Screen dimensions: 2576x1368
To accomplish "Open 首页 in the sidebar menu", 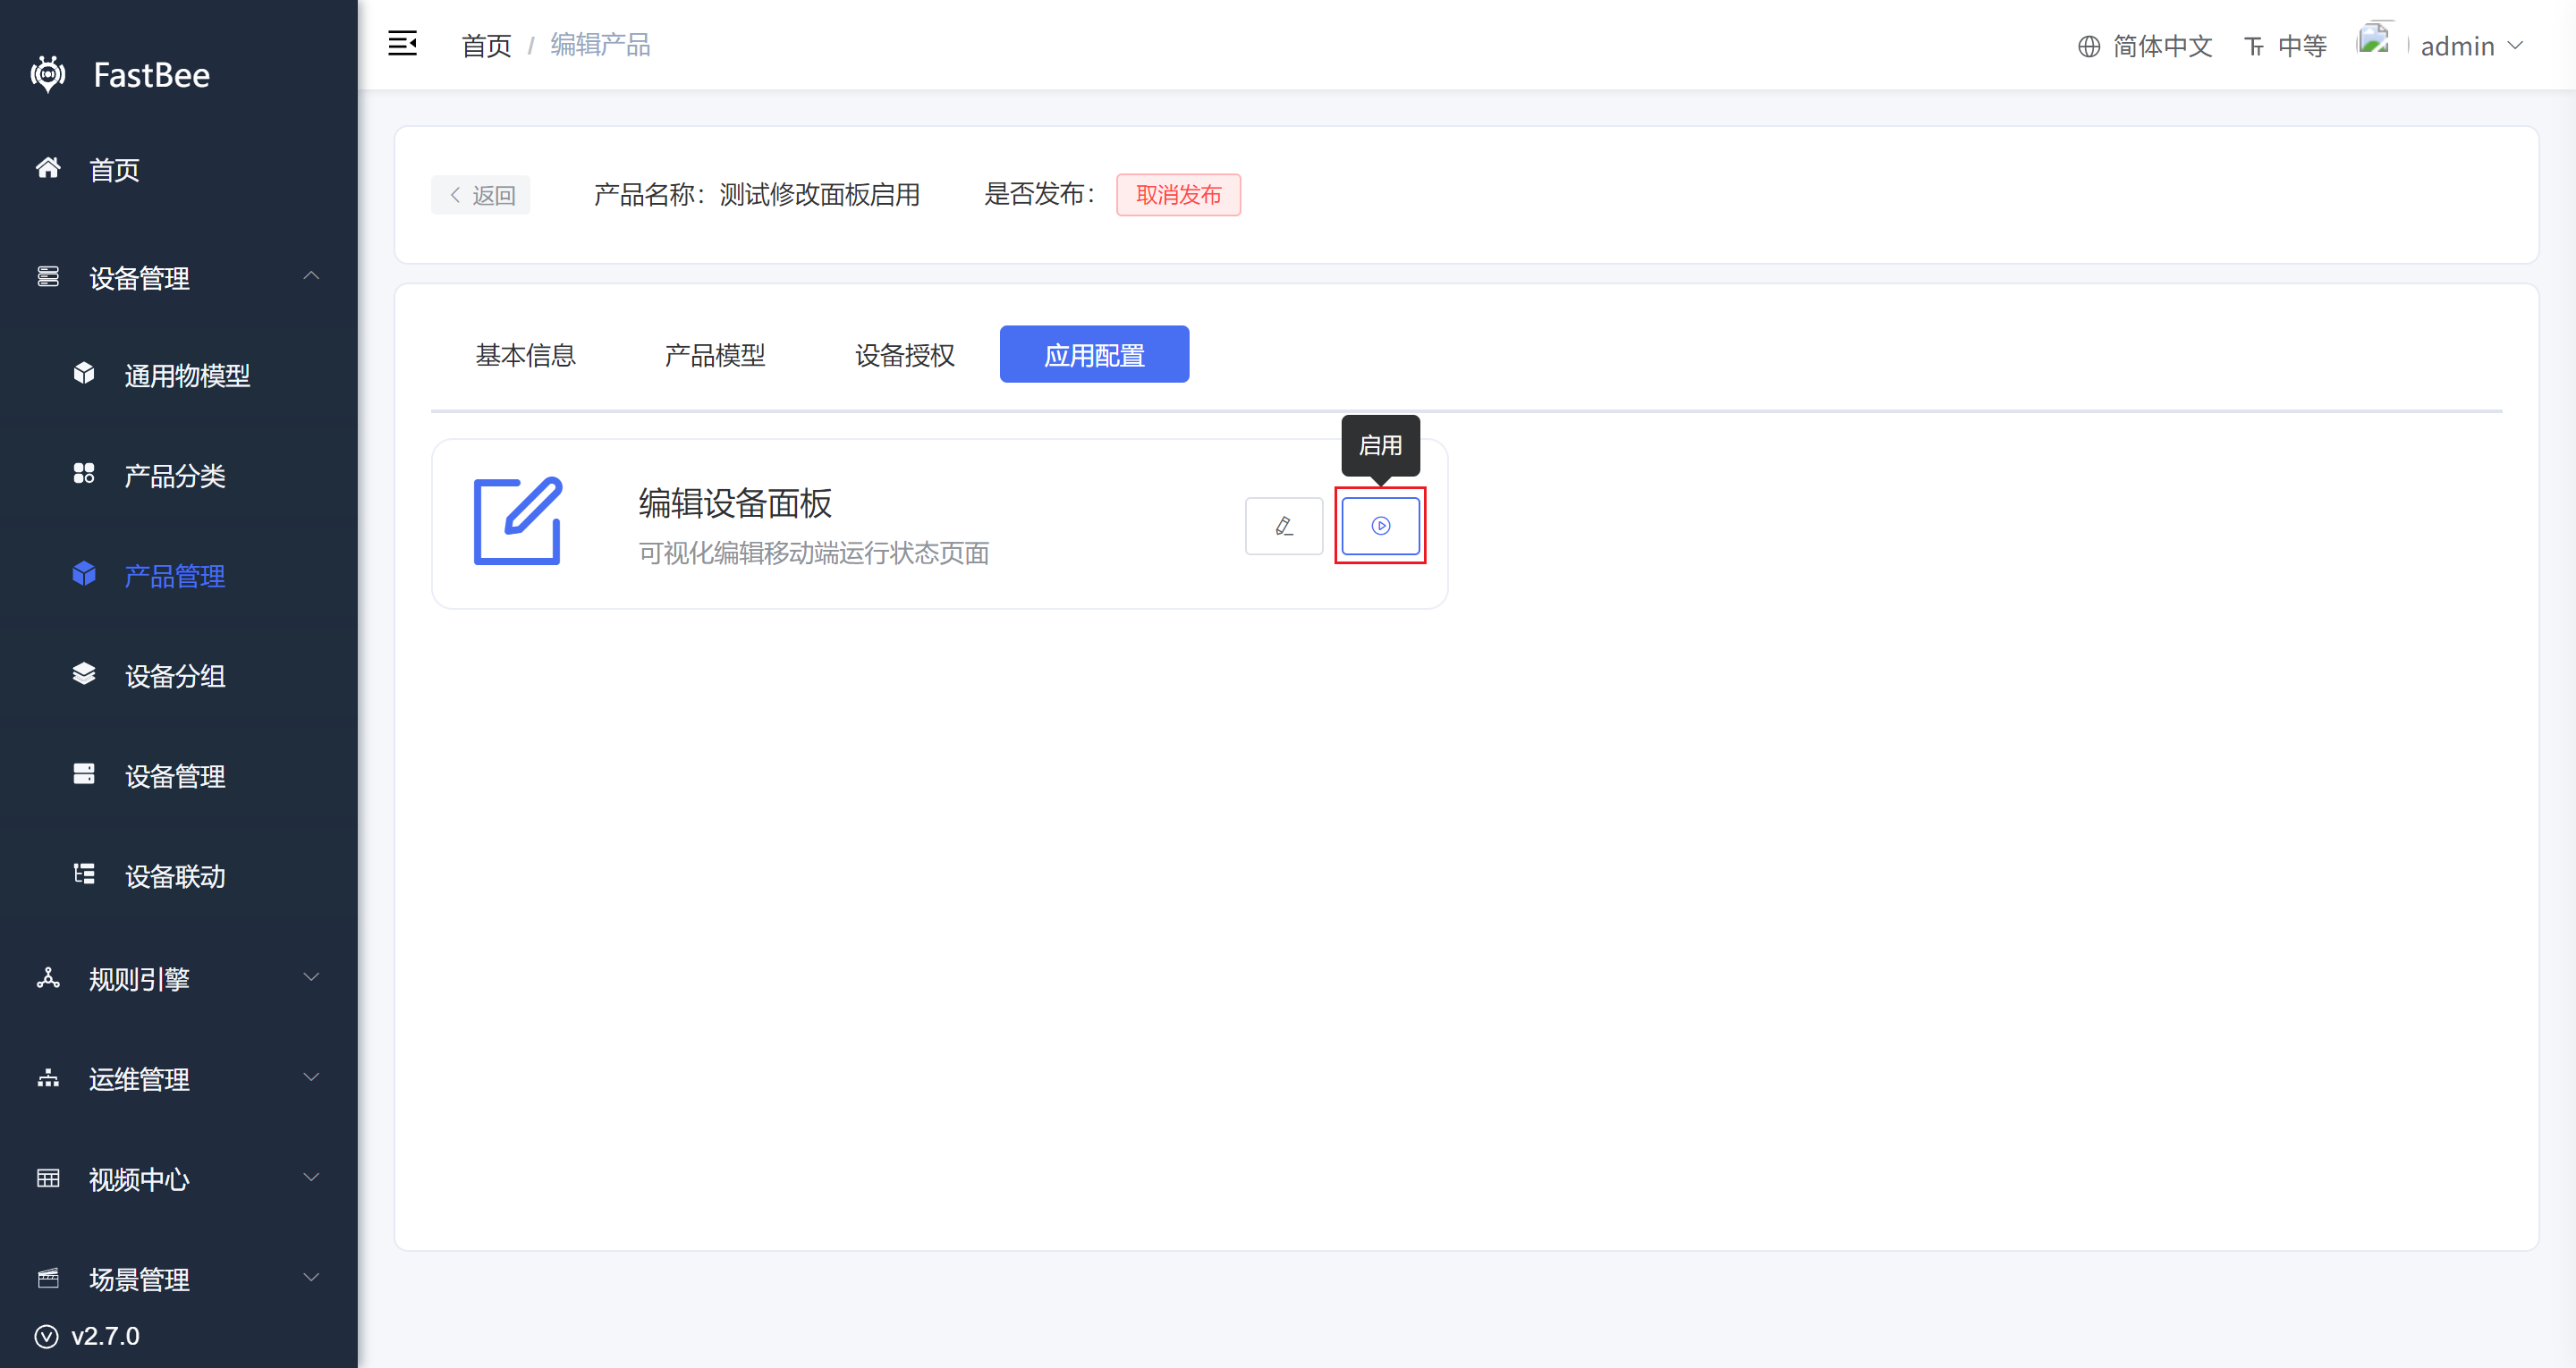I will 179,169.
